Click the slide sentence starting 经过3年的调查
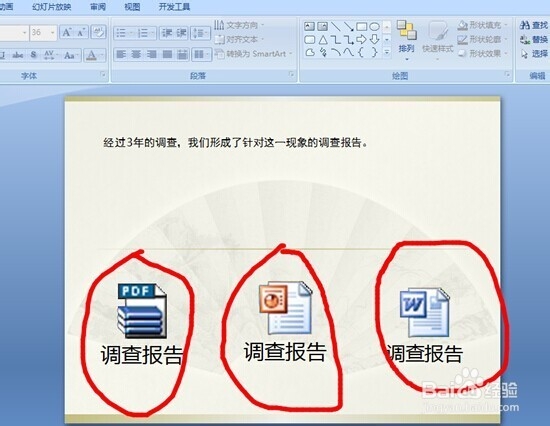Viewport: 550px width, 426px height. pos(235,142)
